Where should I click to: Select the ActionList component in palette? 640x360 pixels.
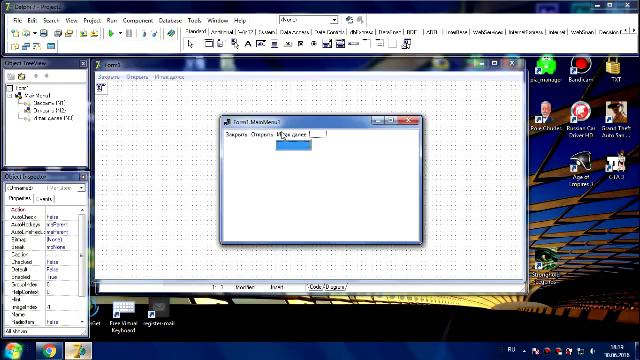click(406, 44)
